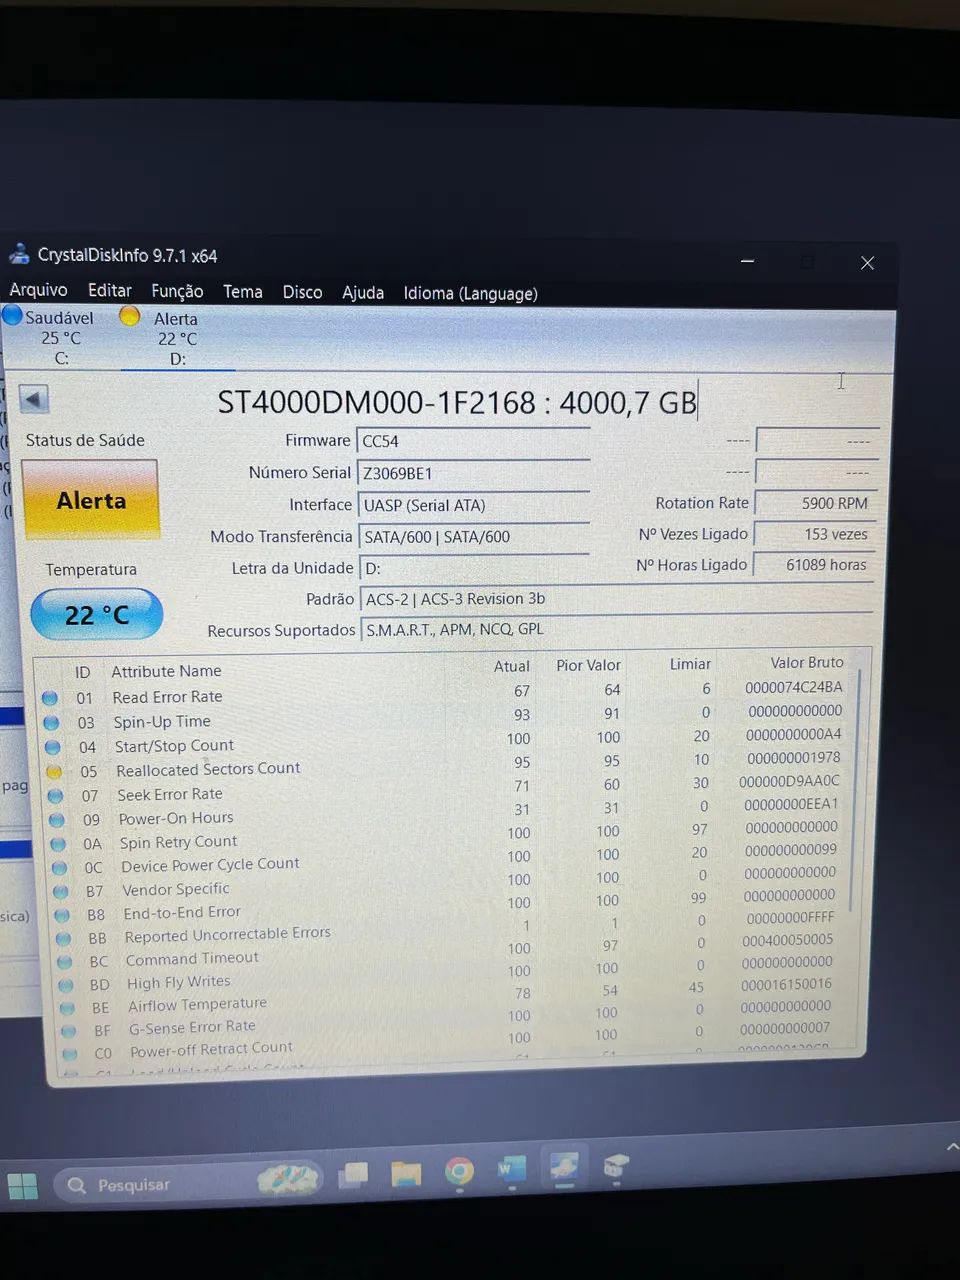Click the status dot for High Fly Writes
This screenshot has width=960, height=1280.
click(x=66, y=985)
